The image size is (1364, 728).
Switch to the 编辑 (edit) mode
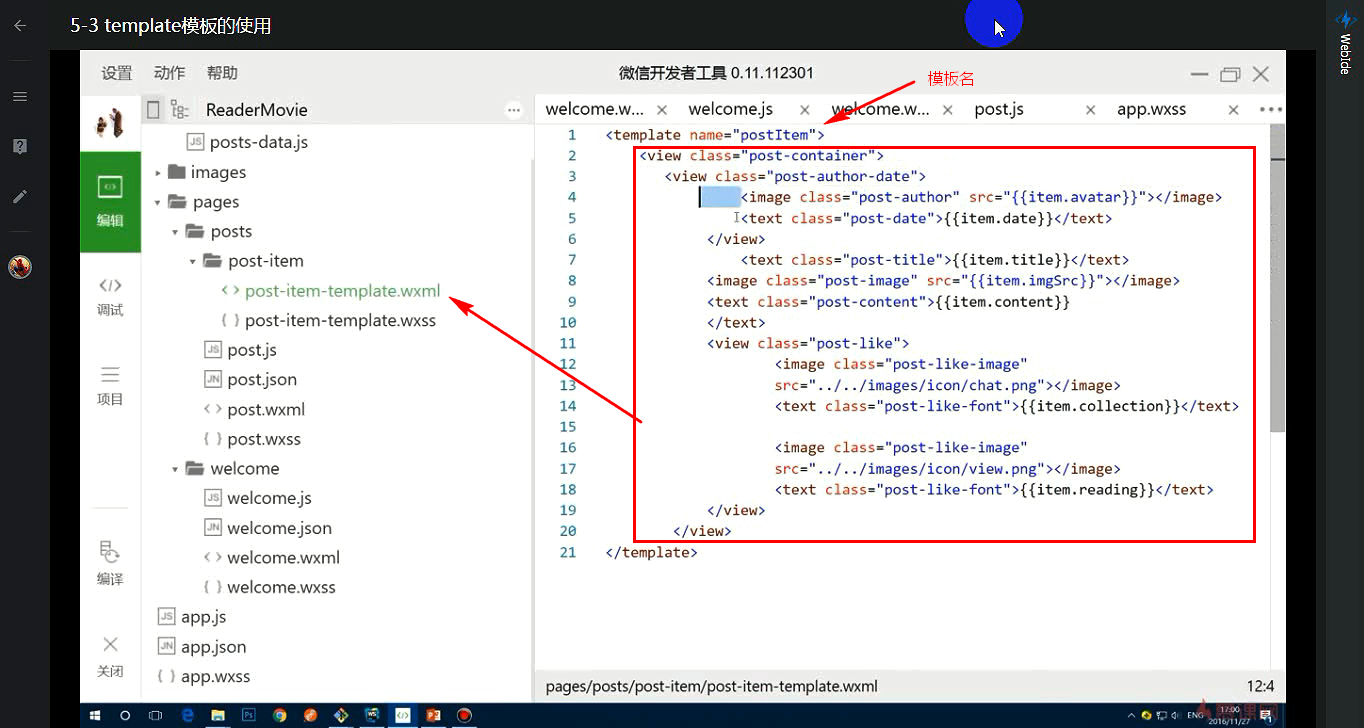pos(110,202)
